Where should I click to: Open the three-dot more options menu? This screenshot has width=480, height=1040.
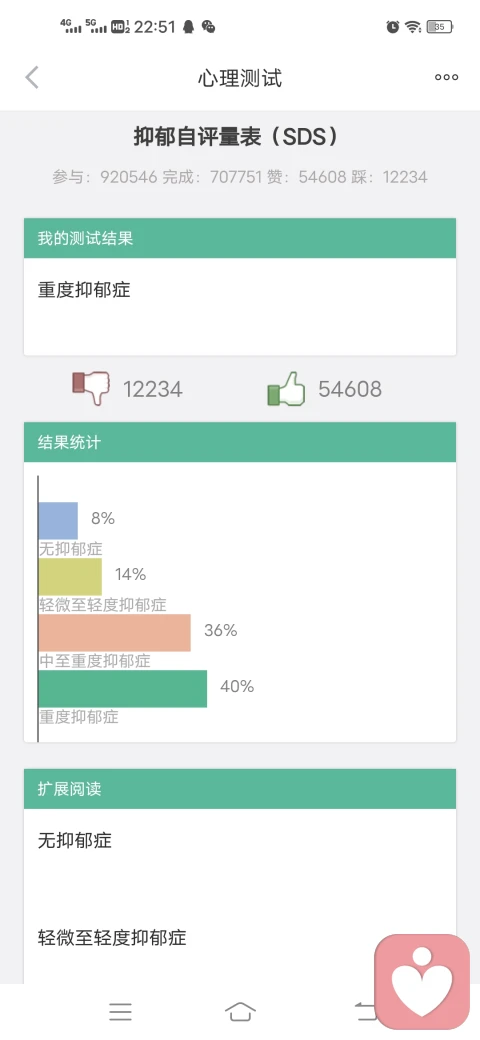(x=446, y=78)
